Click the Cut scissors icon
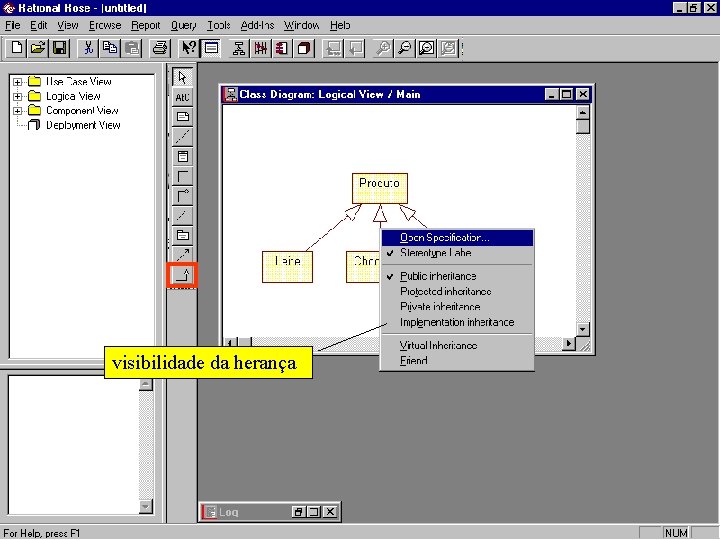 pos(88,48)
